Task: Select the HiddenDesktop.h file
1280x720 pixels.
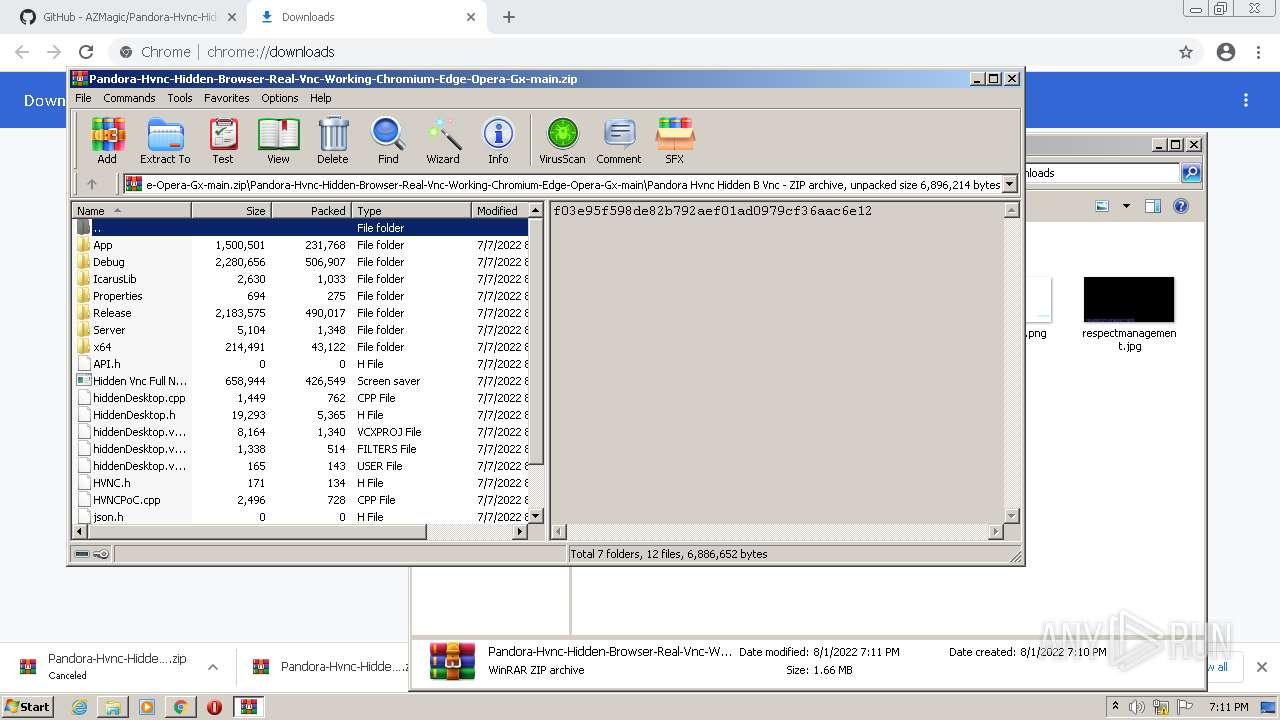Action: (301, 415)
